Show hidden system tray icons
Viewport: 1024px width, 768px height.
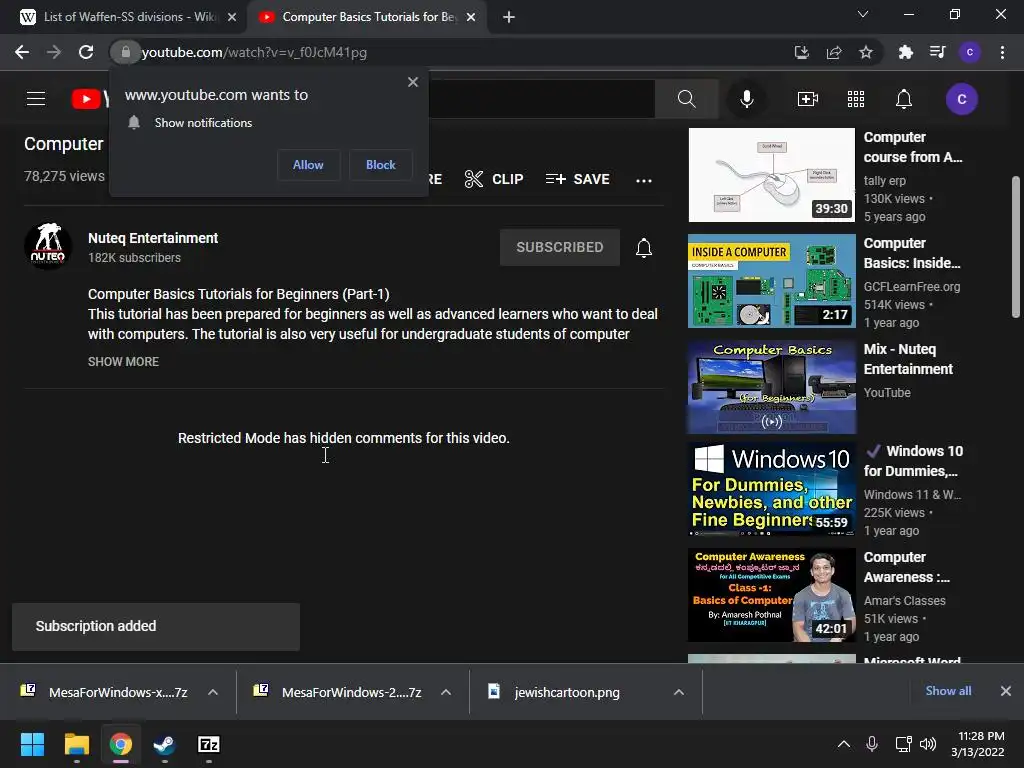click(844, 744)
